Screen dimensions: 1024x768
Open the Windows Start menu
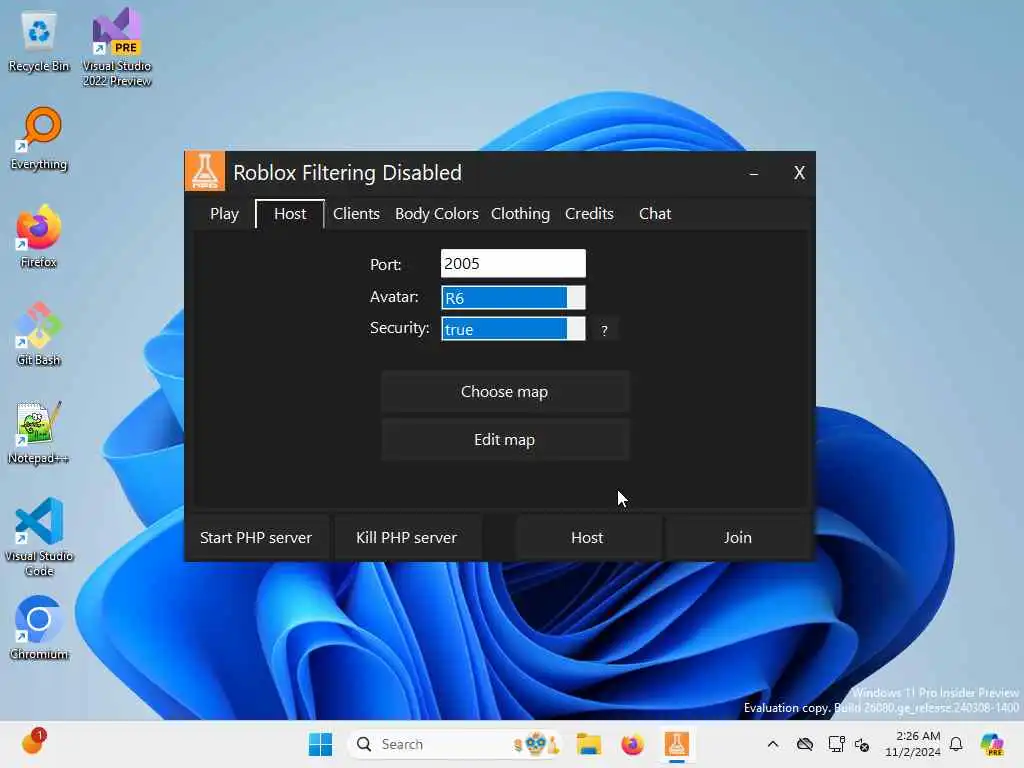[320, 744]
